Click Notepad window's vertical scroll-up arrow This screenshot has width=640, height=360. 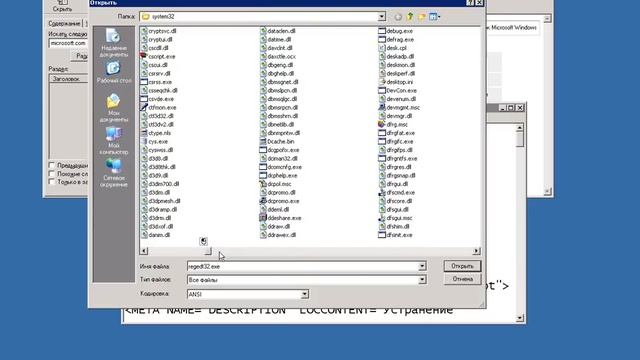coord(520,128)
